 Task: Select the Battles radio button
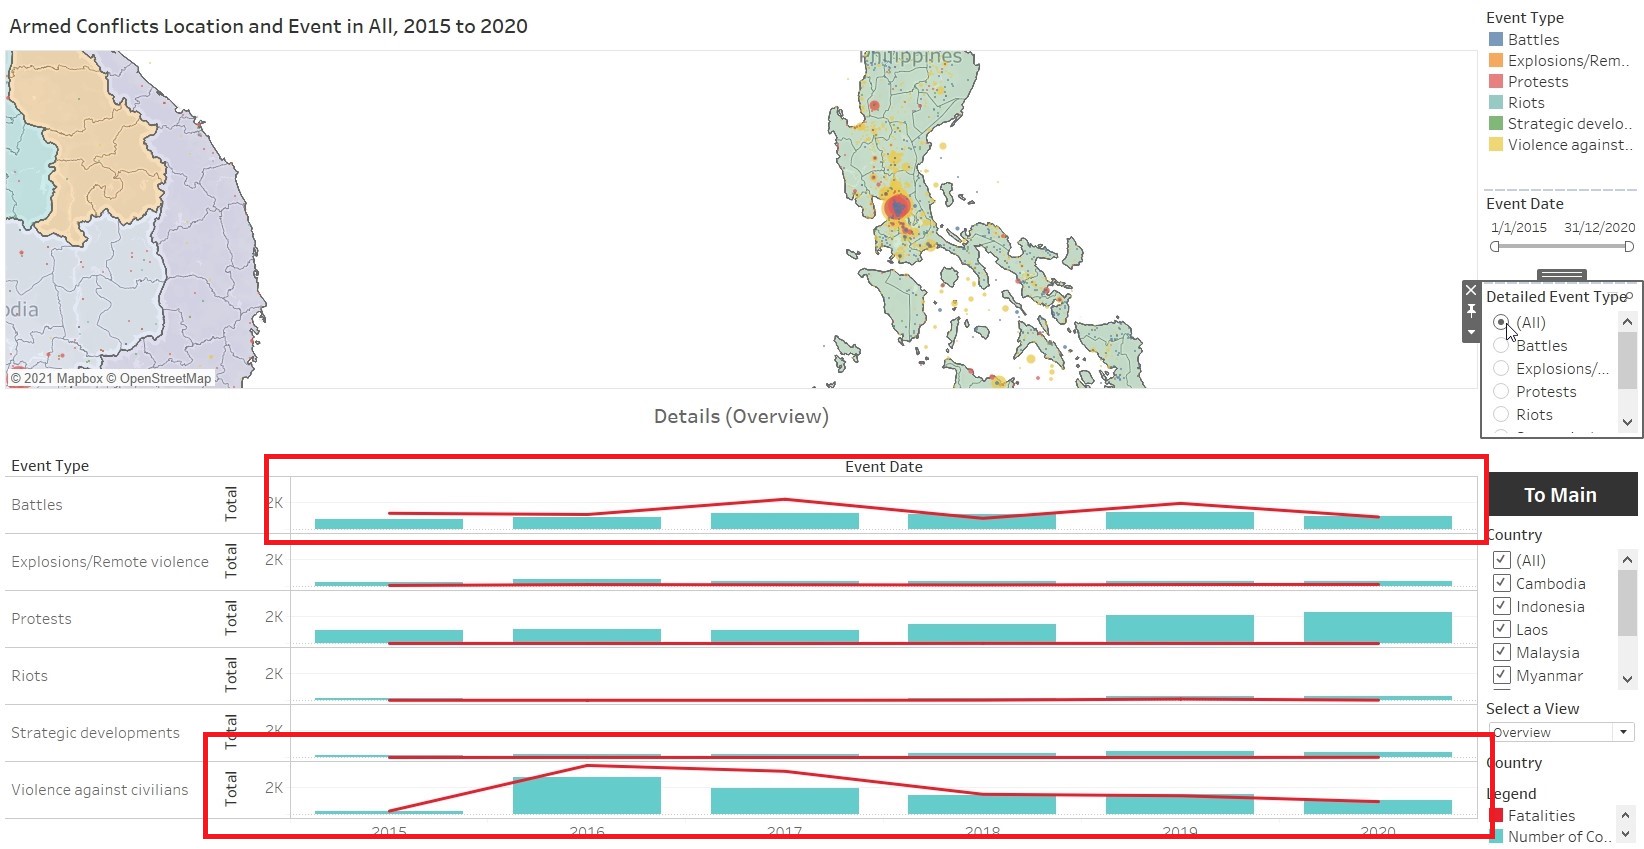[x=1501, y=346]
